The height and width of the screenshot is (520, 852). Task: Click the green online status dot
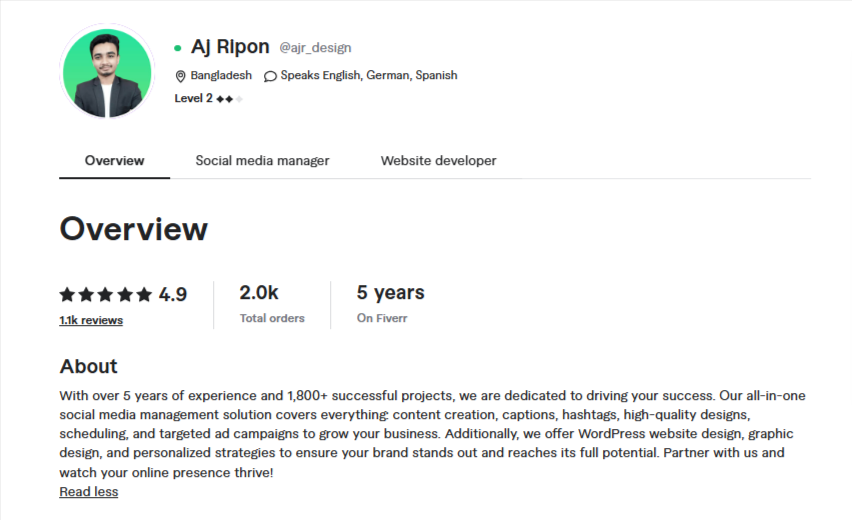(x=178, y=48)
